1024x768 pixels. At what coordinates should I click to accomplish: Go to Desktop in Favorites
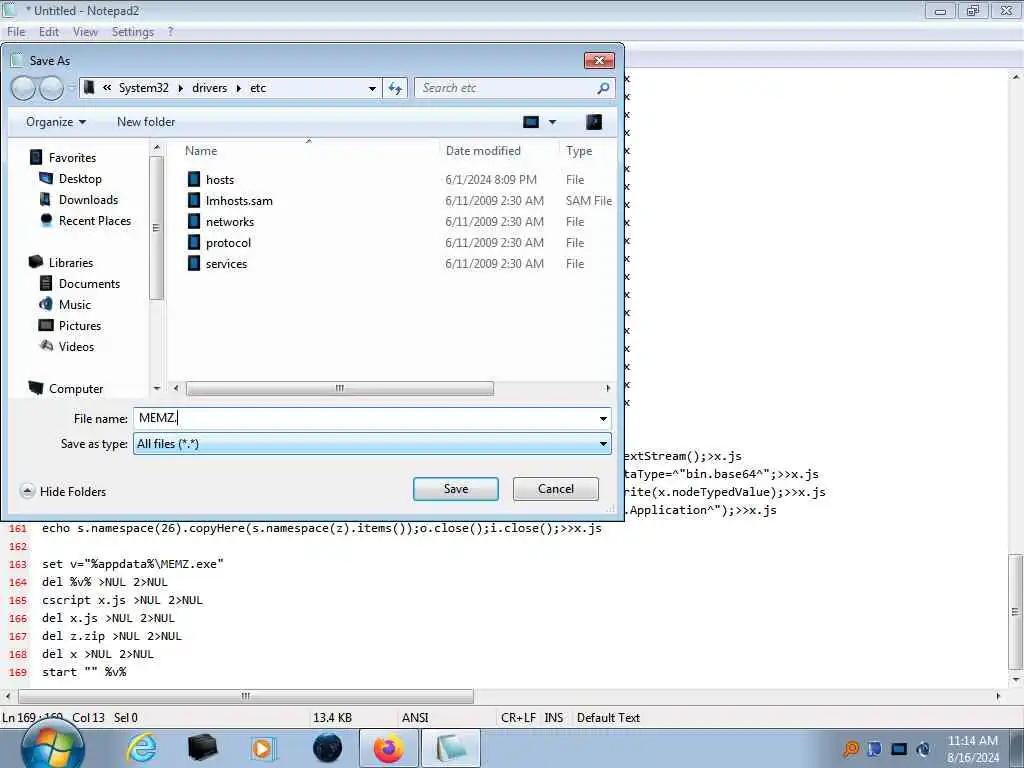[80, 178]
